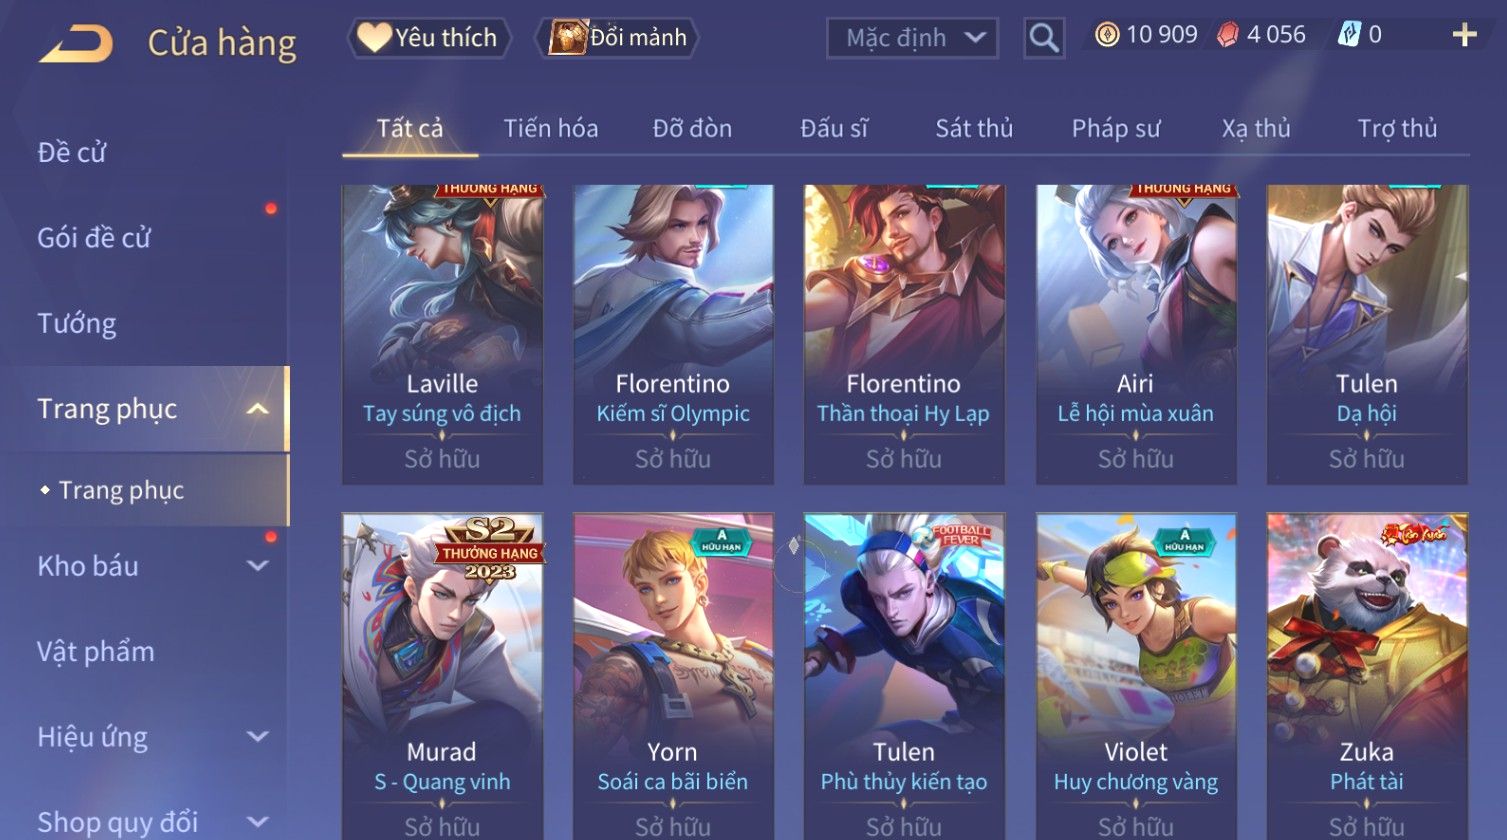This screenshot has height=840, width=1507.
Task: Select the Tiến hóa tab
Action: click(x=551, y=128)
